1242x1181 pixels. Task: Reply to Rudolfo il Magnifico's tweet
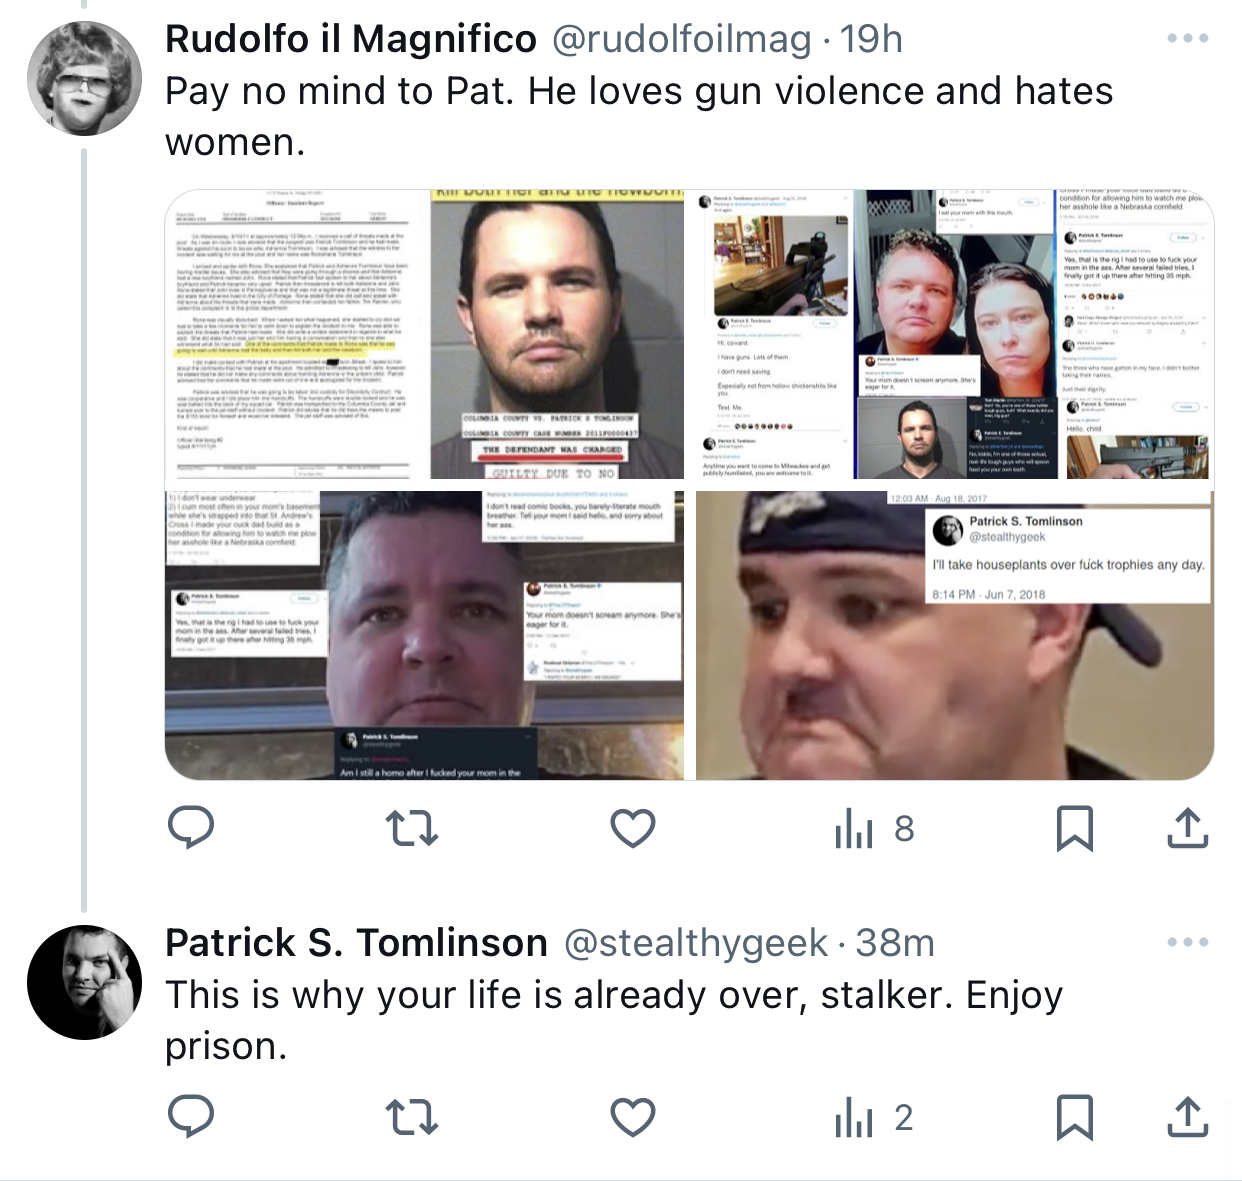pyautogui.click(x=191, y=828)
